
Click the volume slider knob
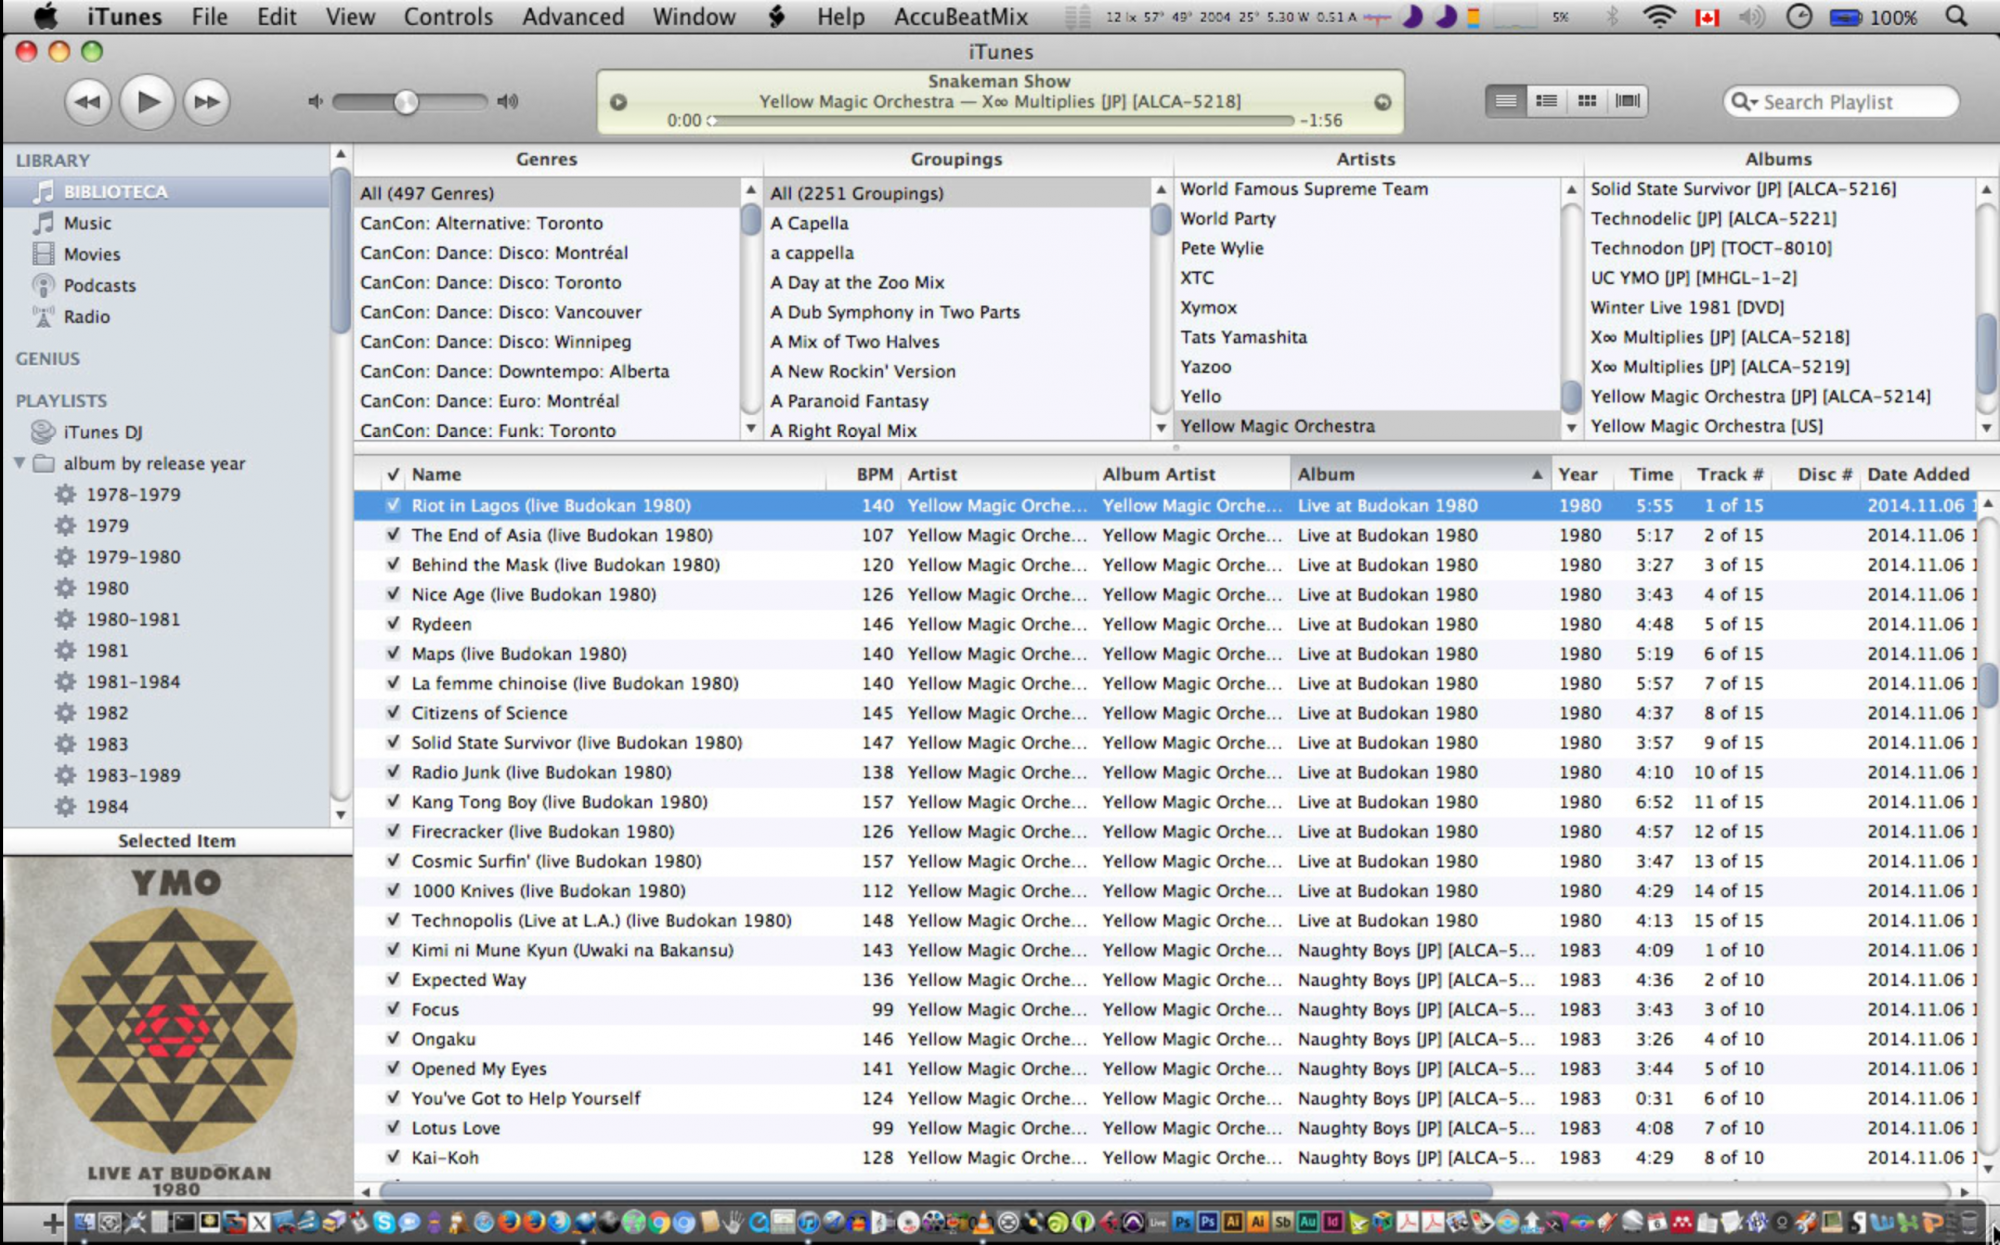click(x=406, y=102)
